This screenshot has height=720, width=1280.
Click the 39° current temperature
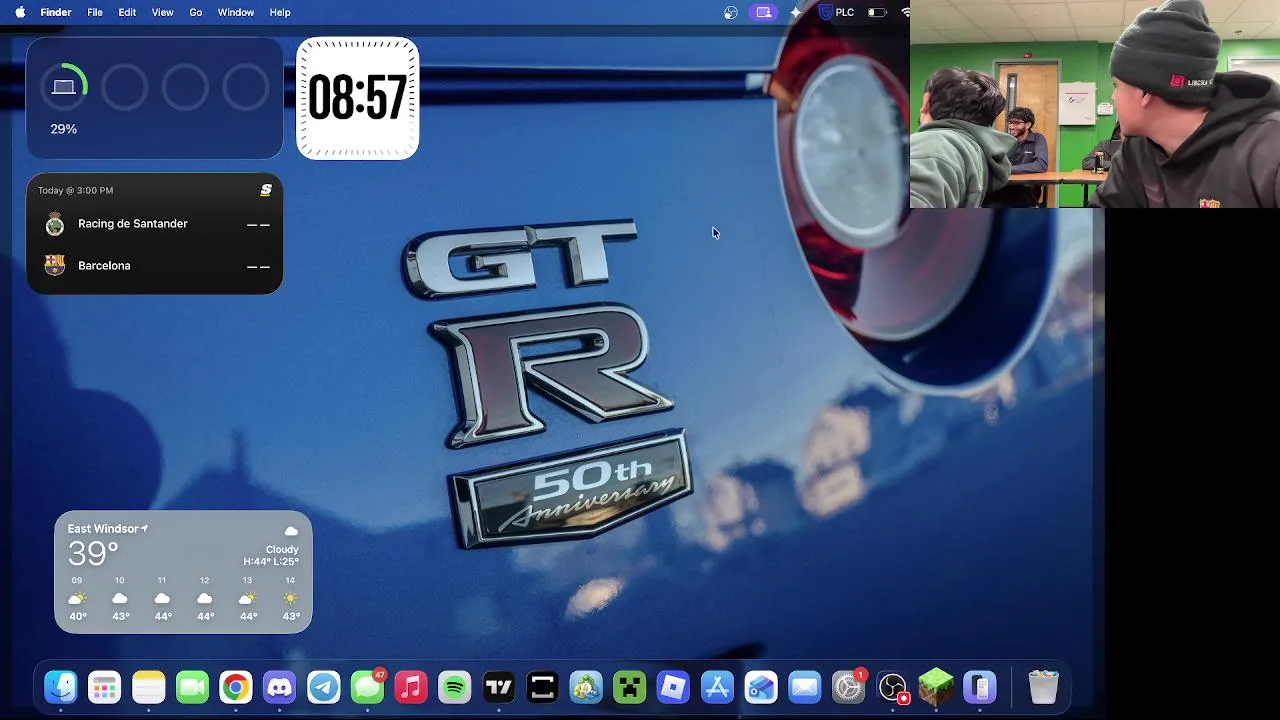click(93, 554)
